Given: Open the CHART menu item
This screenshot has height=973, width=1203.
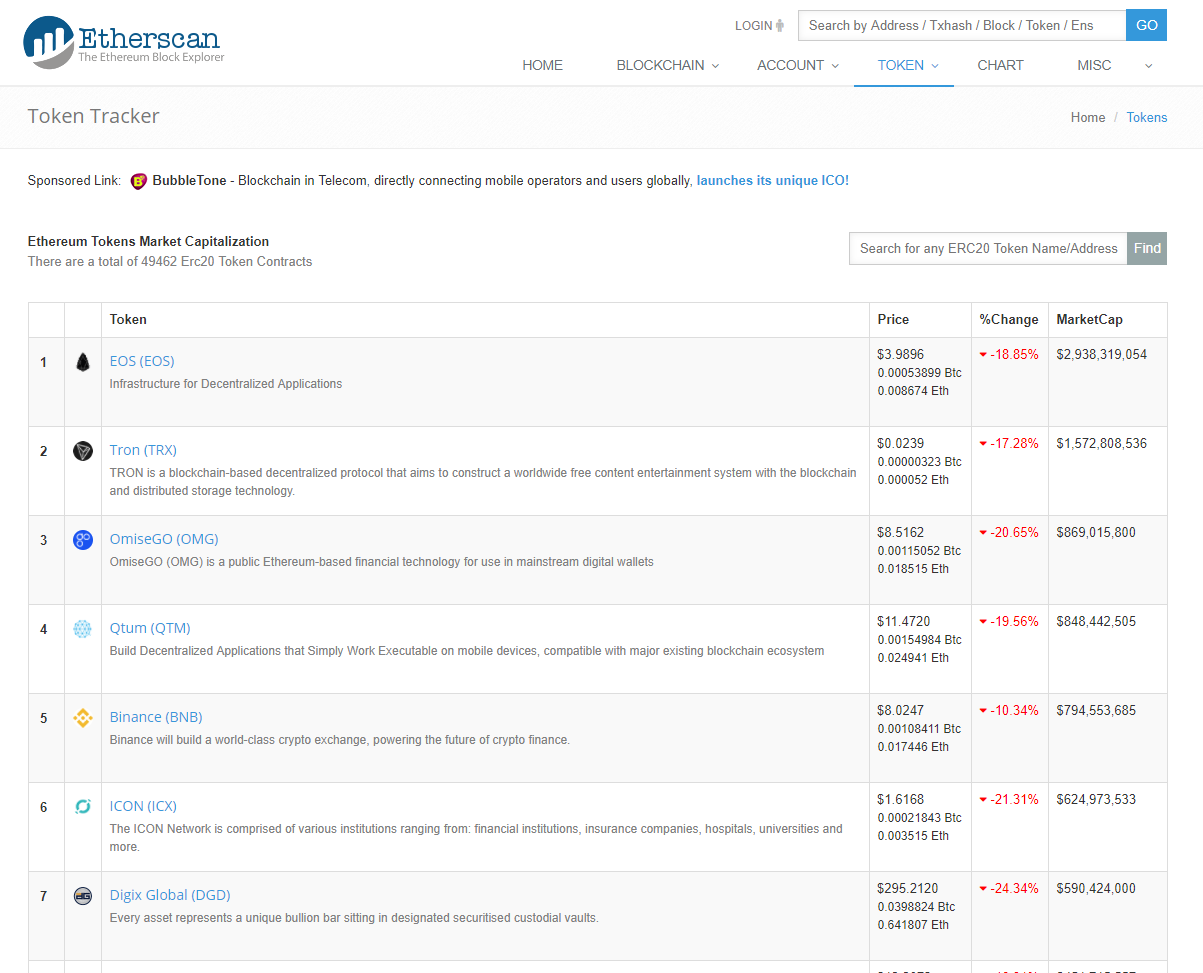Looking at the screenshot, I should click(1000, 65).
